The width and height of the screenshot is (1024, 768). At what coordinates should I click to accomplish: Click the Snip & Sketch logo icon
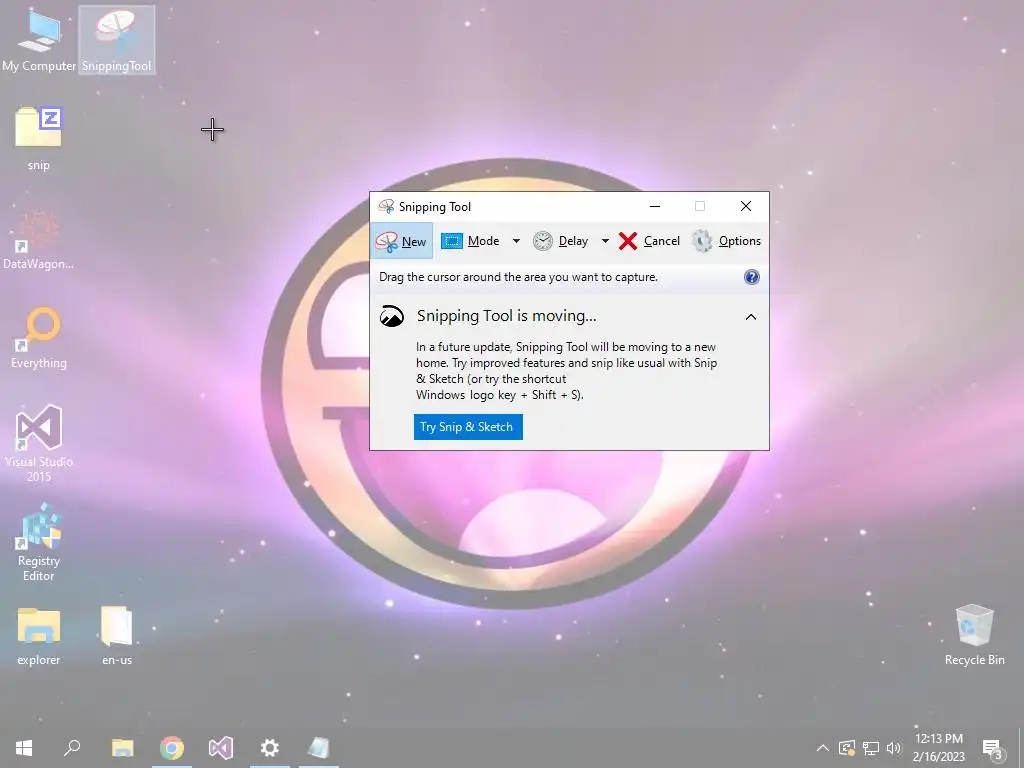pyautogui.click(x=392, y=316)
